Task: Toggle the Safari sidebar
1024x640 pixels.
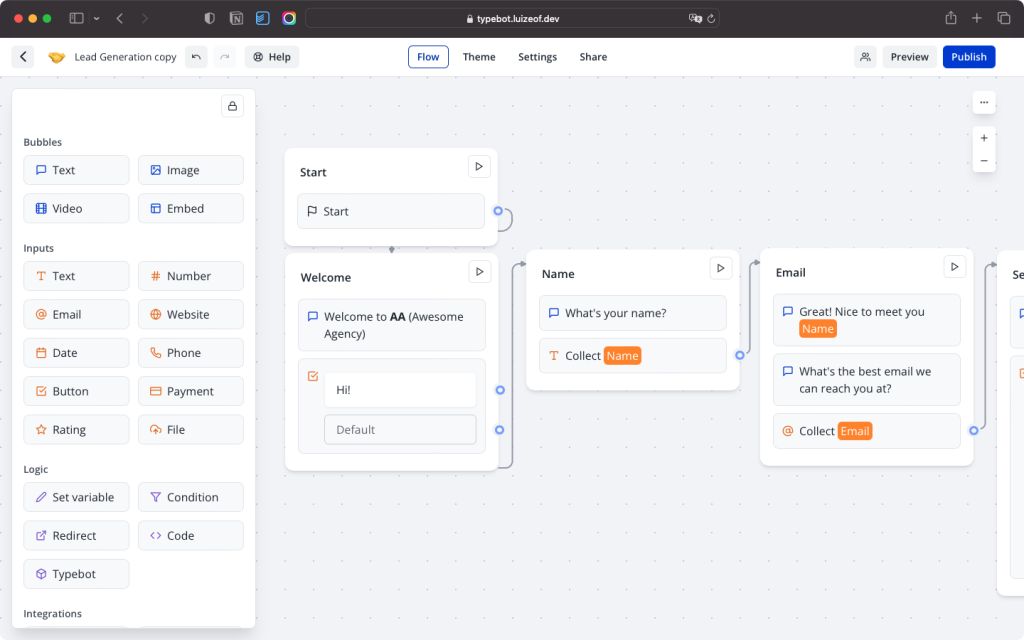Action: [76, 18]
